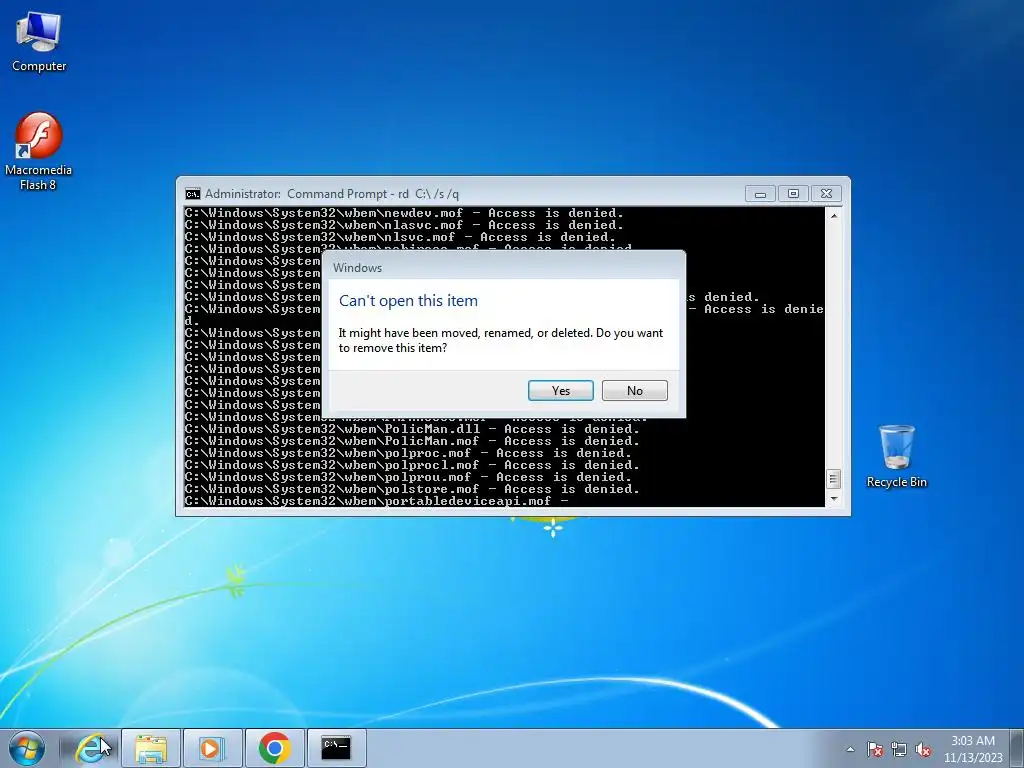Viewport: 1024px width, 768px height.
Task: Click the console scrollbar up arrow
Action: coord(834,215)
